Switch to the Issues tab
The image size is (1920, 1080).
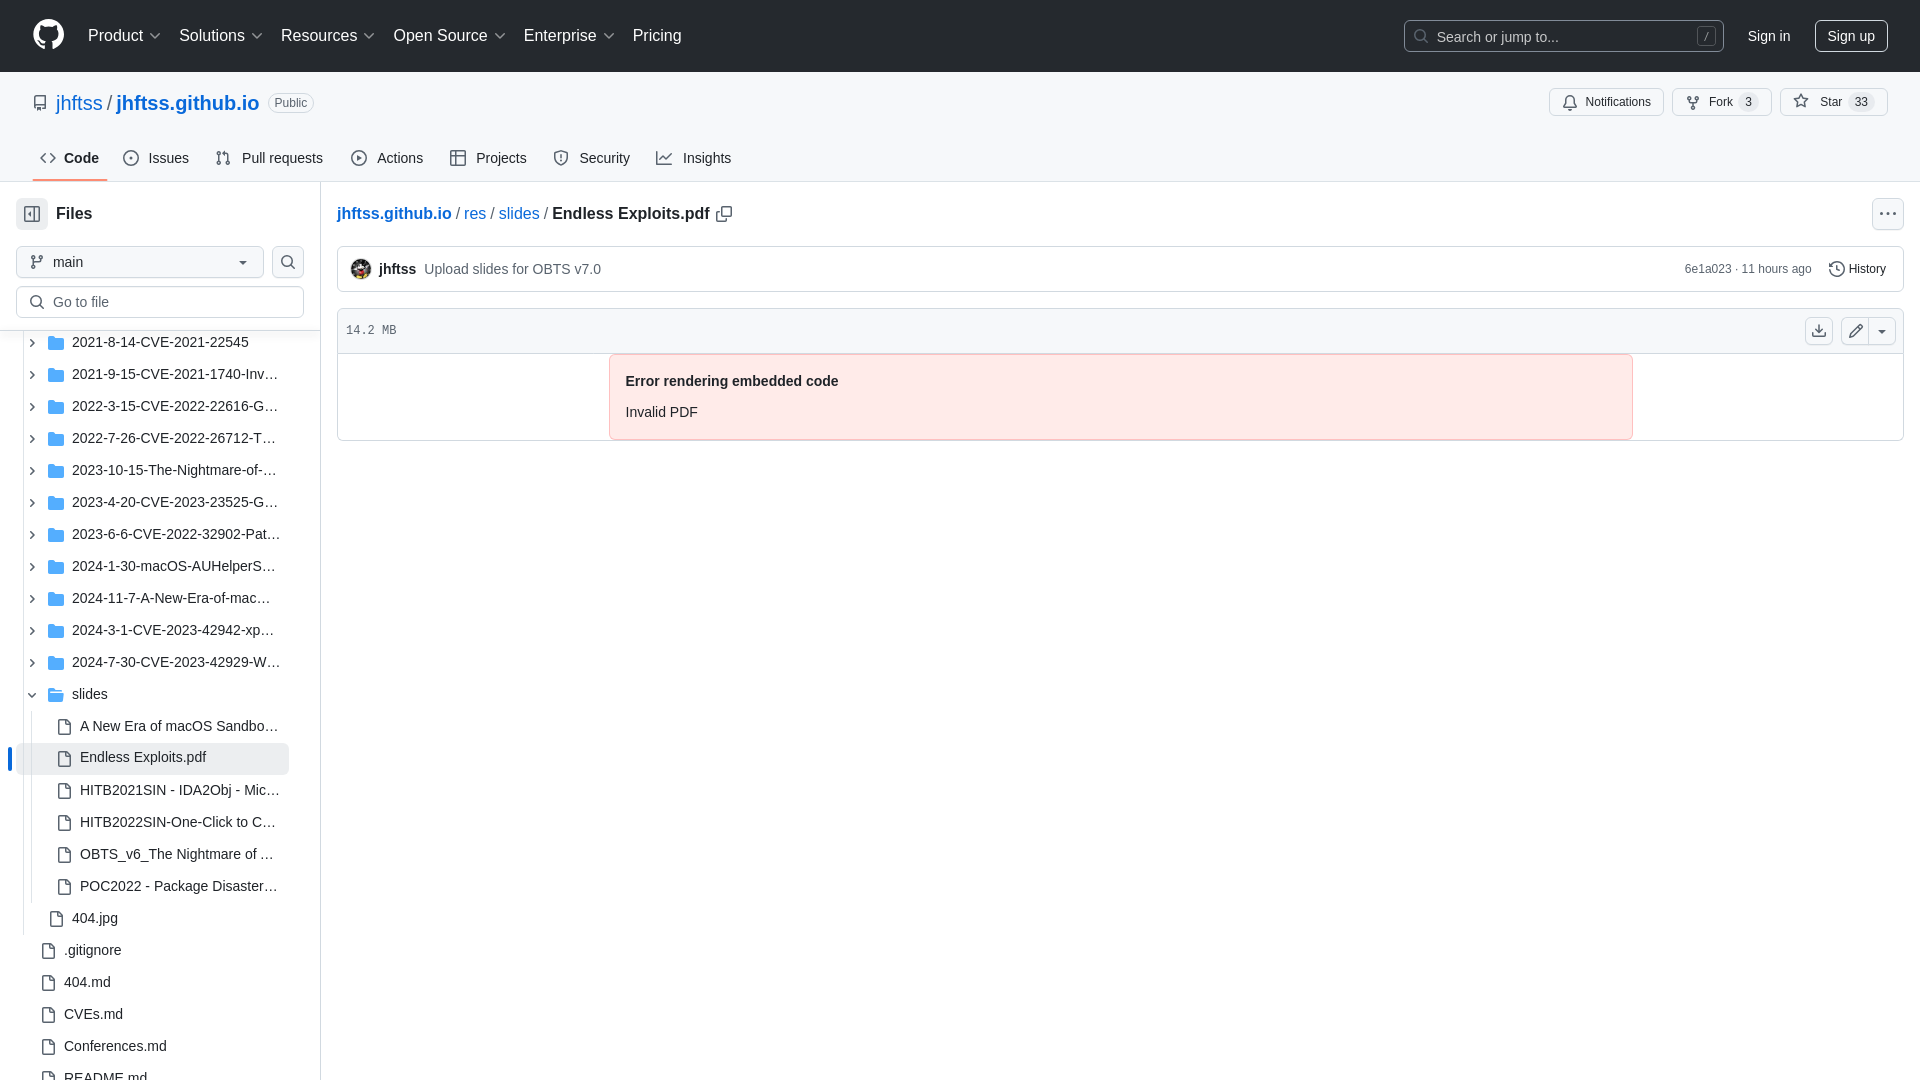click(x=156, y=158)
